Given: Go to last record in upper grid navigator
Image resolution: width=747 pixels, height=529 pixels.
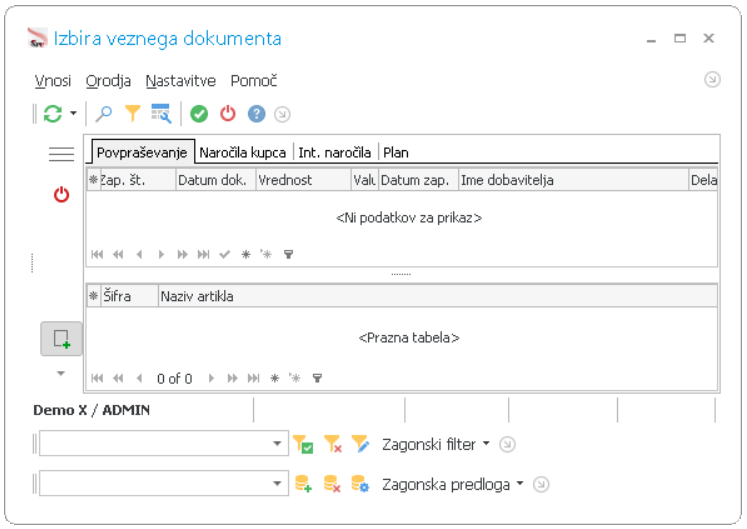Looking at the screenshot, I should (x=203, y=254).
